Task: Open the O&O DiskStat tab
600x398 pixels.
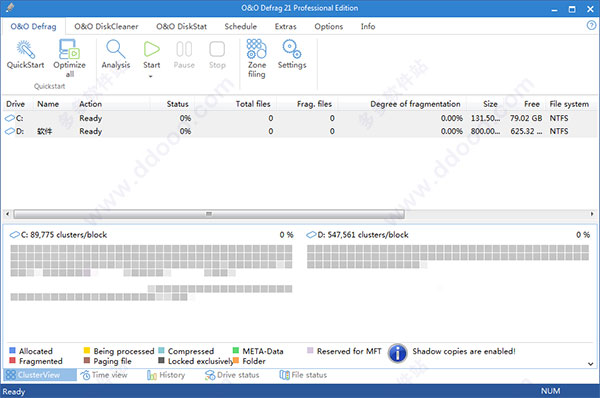Action: [181, 26]
